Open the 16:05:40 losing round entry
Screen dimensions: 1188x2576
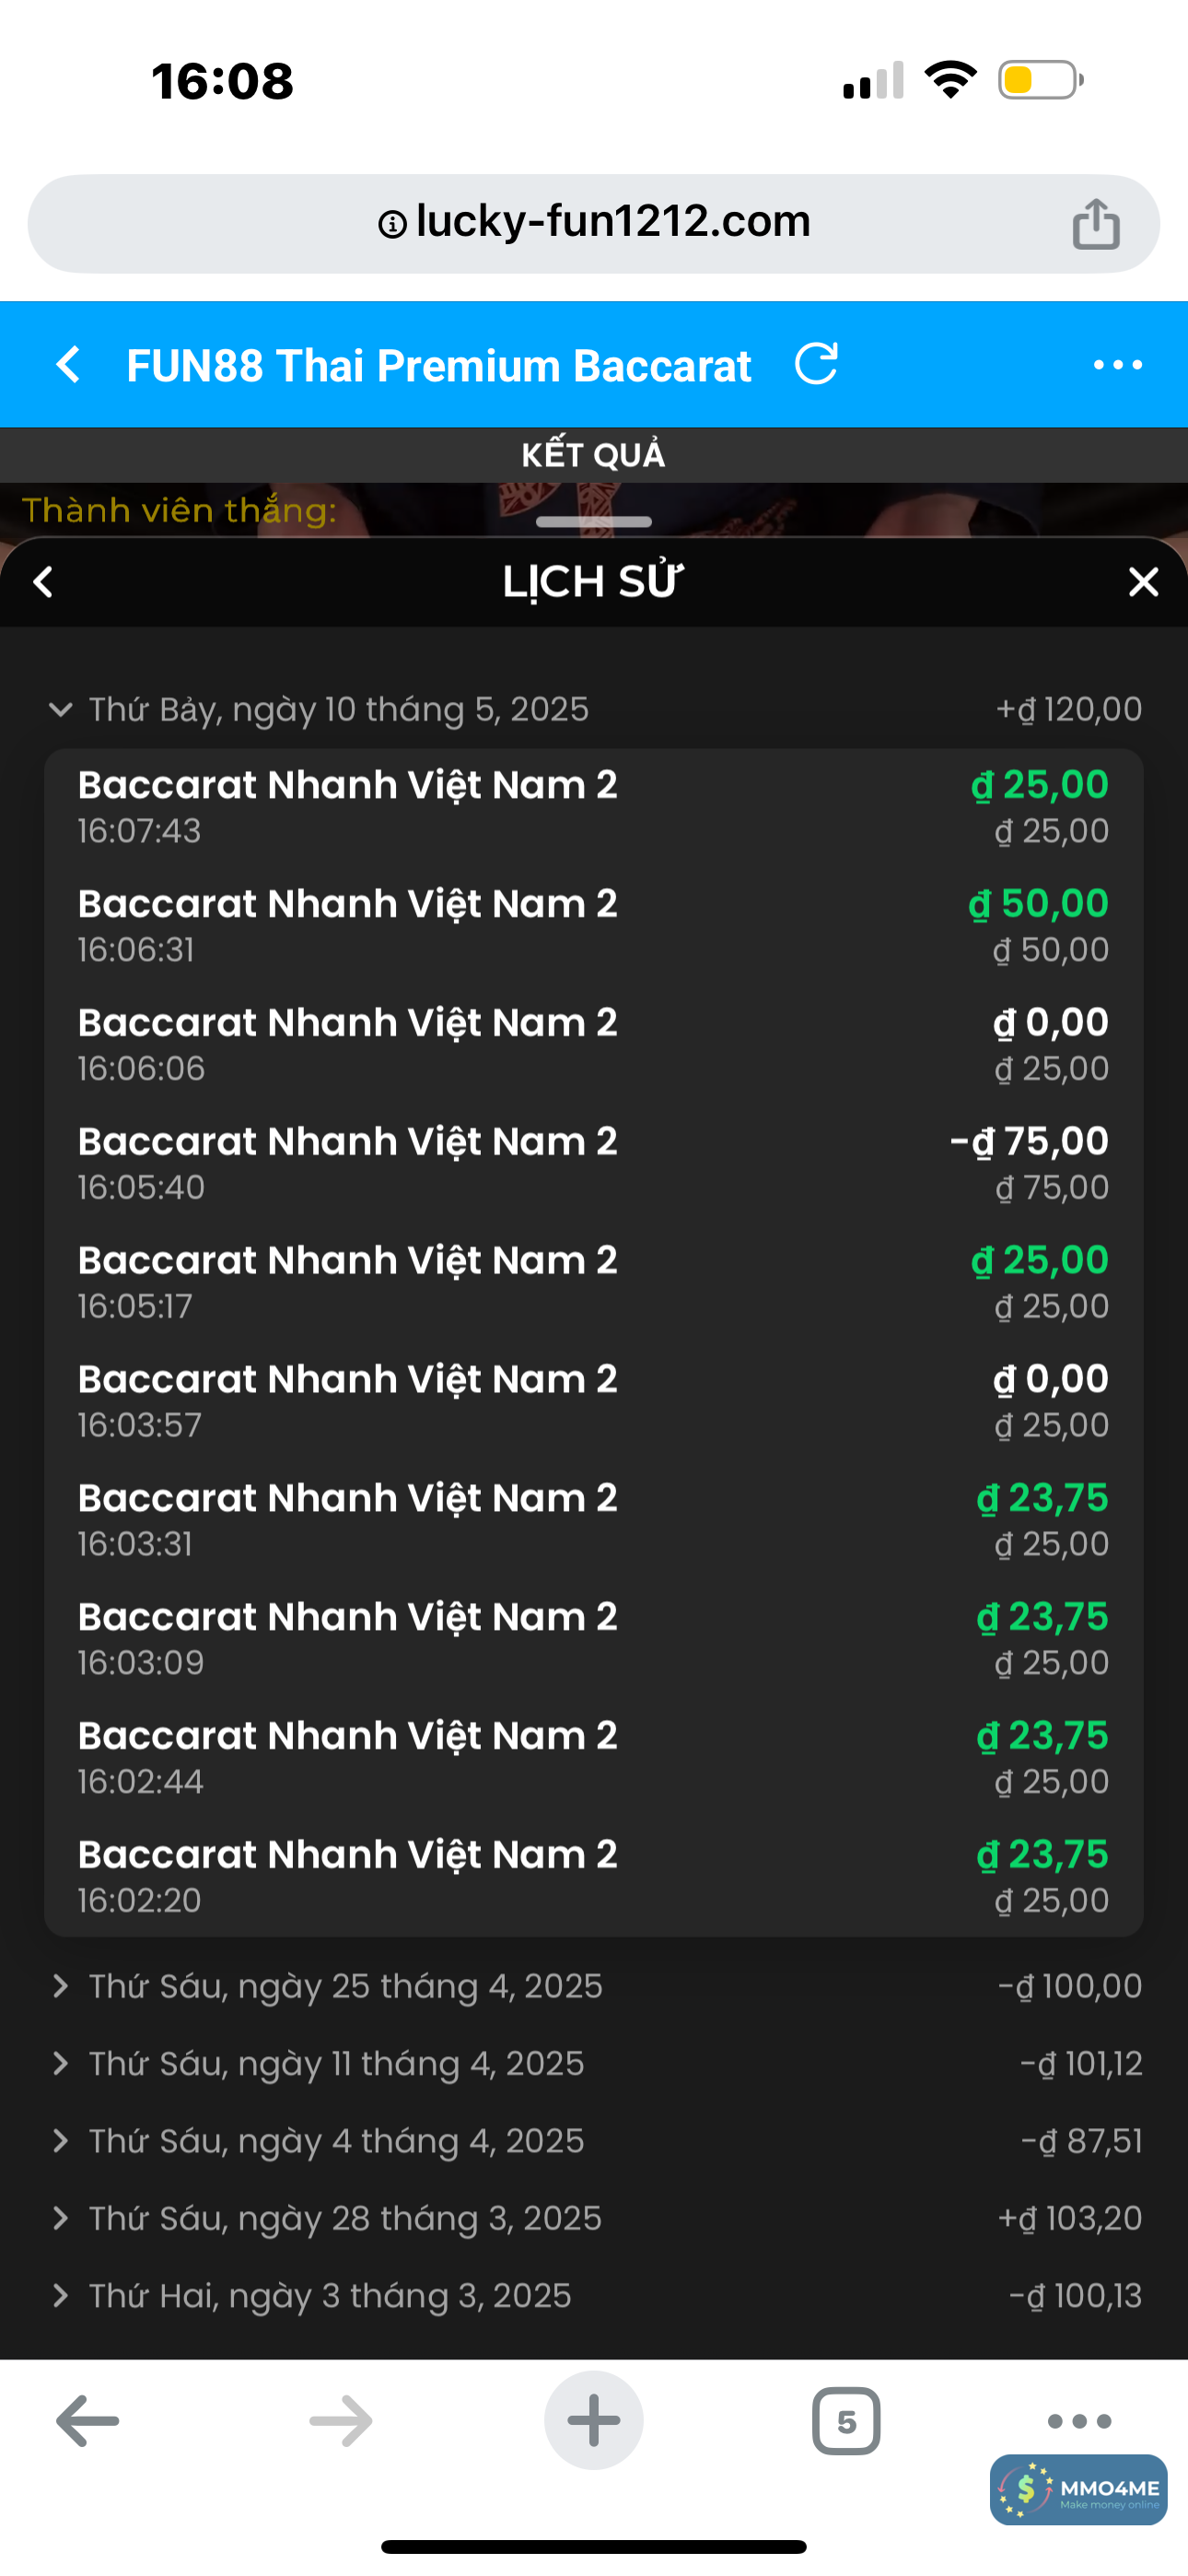point(593,1163)
